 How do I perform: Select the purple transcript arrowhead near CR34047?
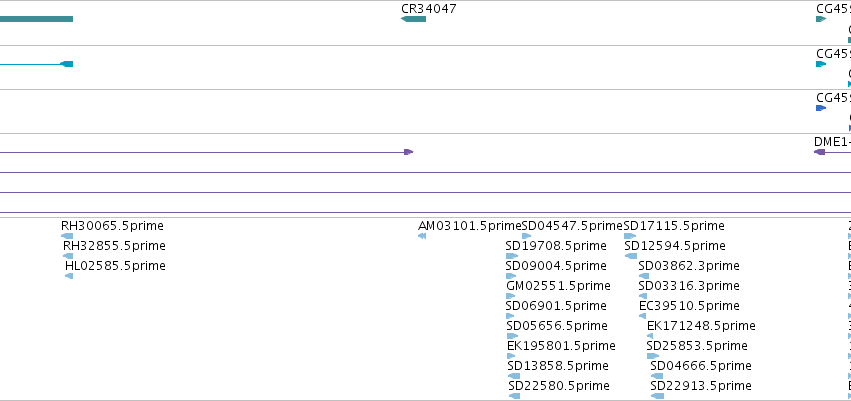[409, 152]
